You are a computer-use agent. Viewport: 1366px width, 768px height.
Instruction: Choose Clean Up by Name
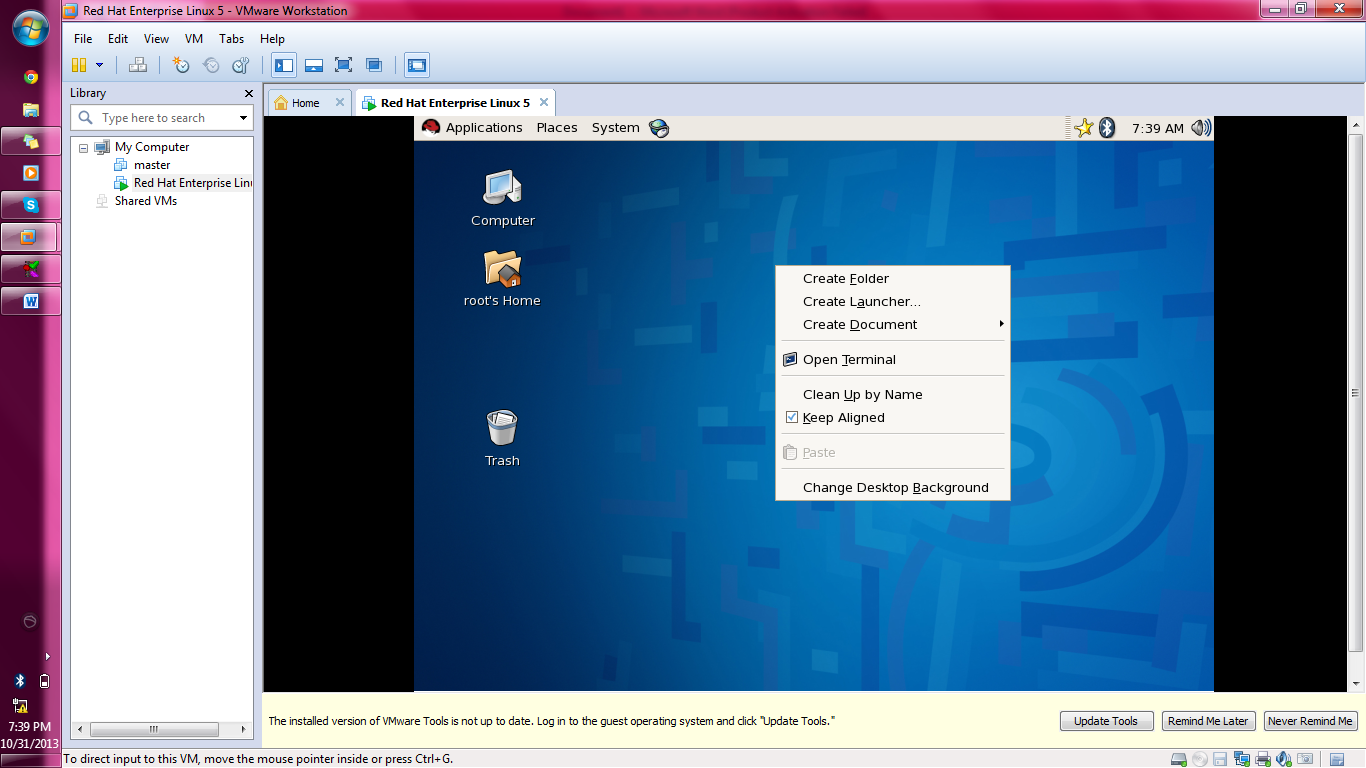[x=893, y=395]
